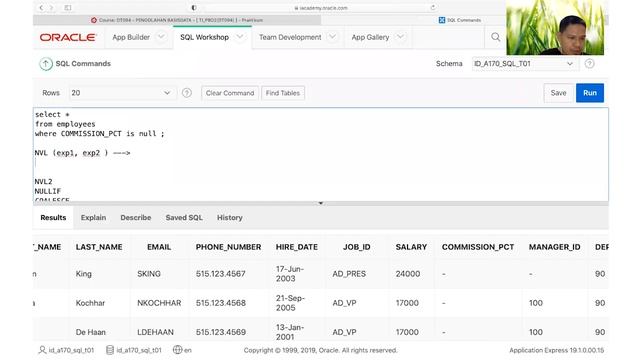Switch to the Results tab

[53, 218]
